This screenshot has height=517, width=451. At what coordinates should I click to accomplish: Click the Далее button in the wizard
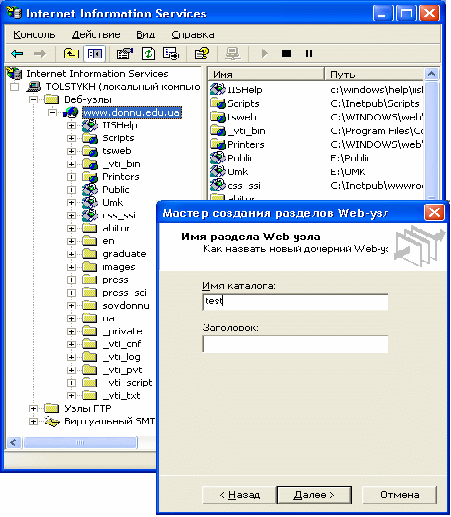coord(314,495)
